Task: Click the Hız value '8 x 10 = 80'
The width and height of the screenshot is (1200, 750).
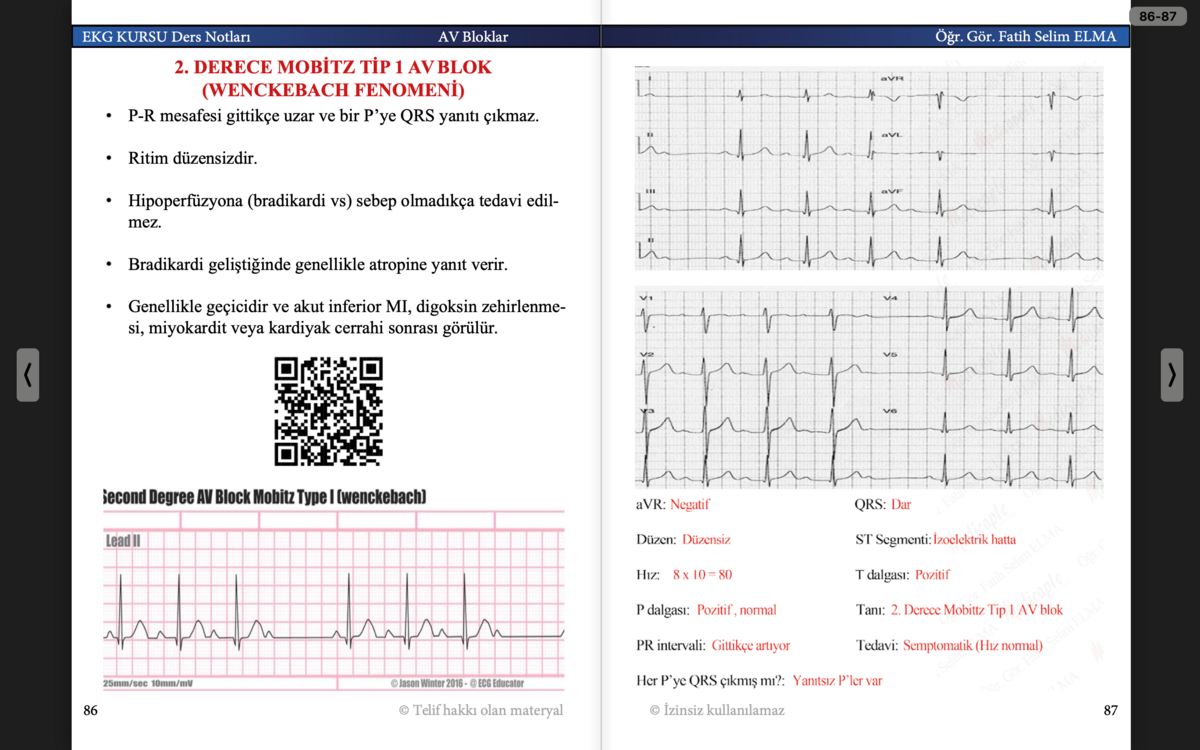Action: pyautogui.click(x=702, y=575)
